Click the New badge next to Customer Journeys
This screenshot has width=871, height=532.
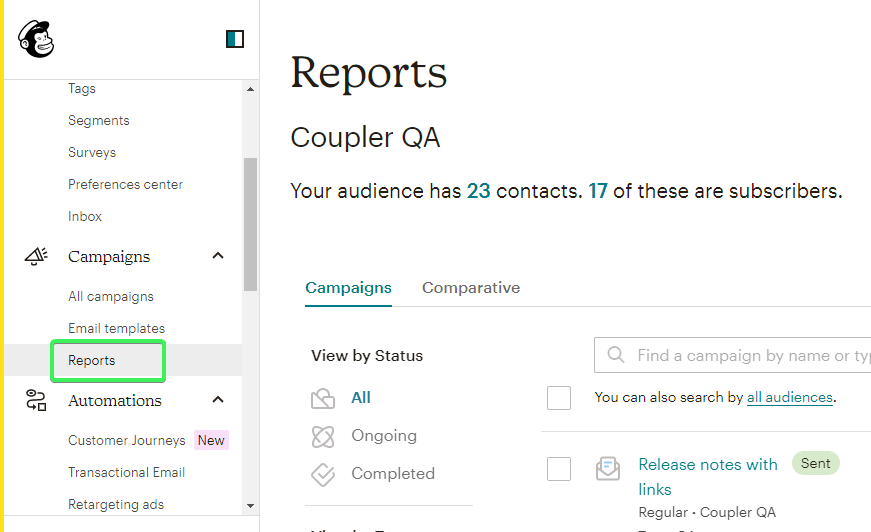(211, 440)
